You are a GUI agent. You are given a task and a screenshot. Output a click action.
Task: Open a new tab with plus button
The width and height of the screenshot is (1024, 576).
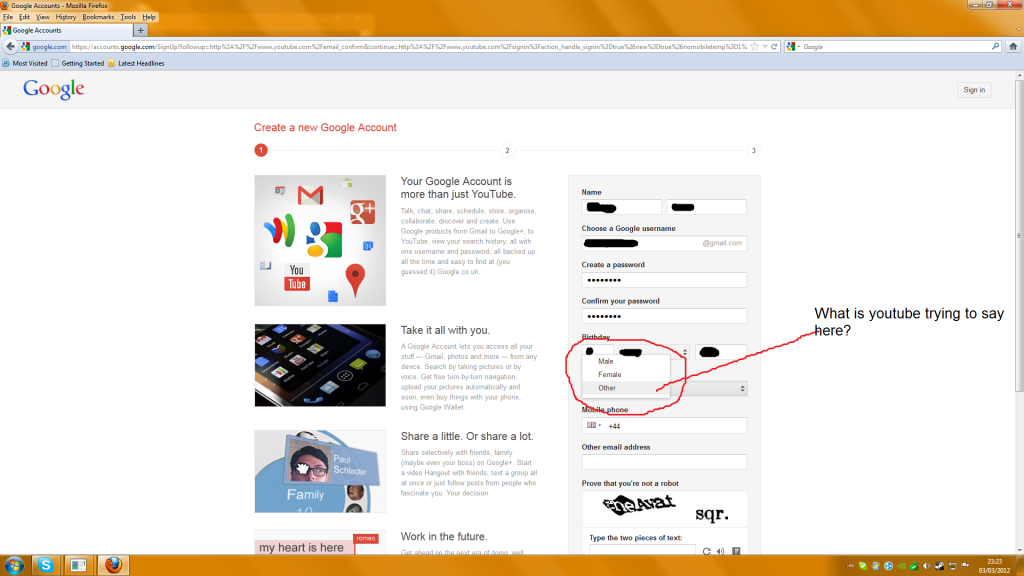click(140, 31)
